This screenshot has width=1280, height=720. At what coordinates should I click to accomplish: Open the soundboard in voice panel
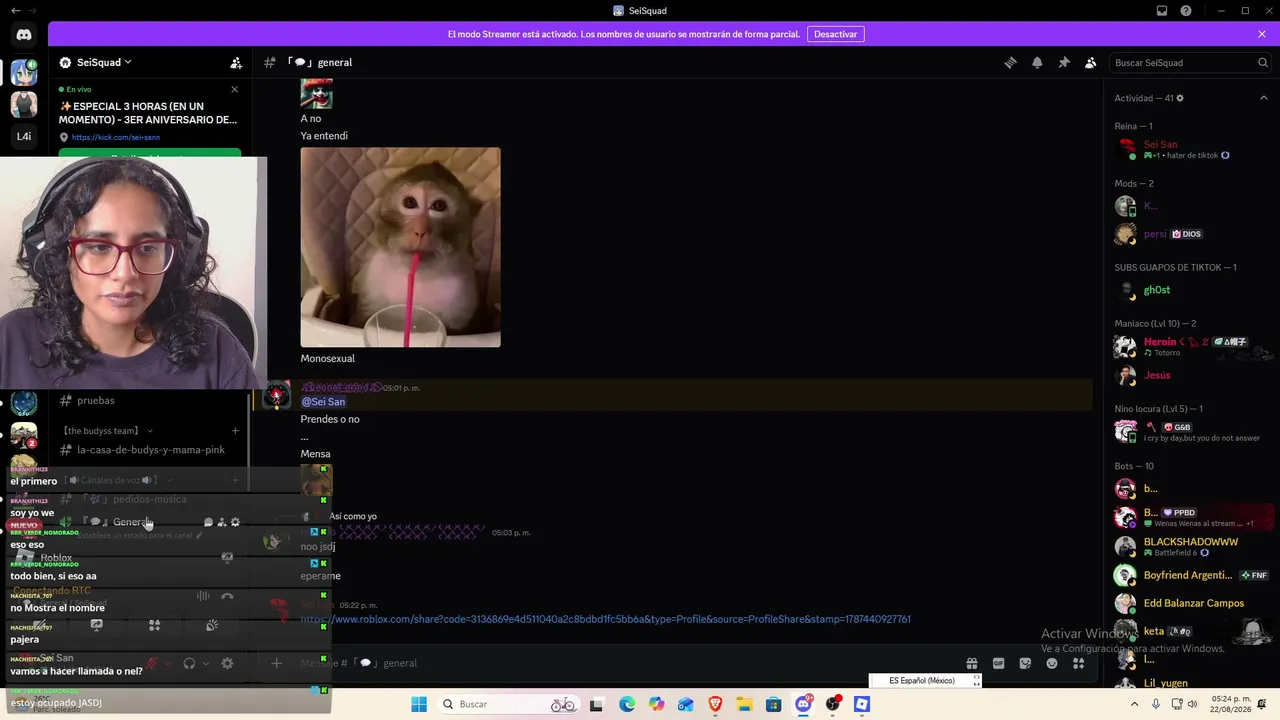212,626
